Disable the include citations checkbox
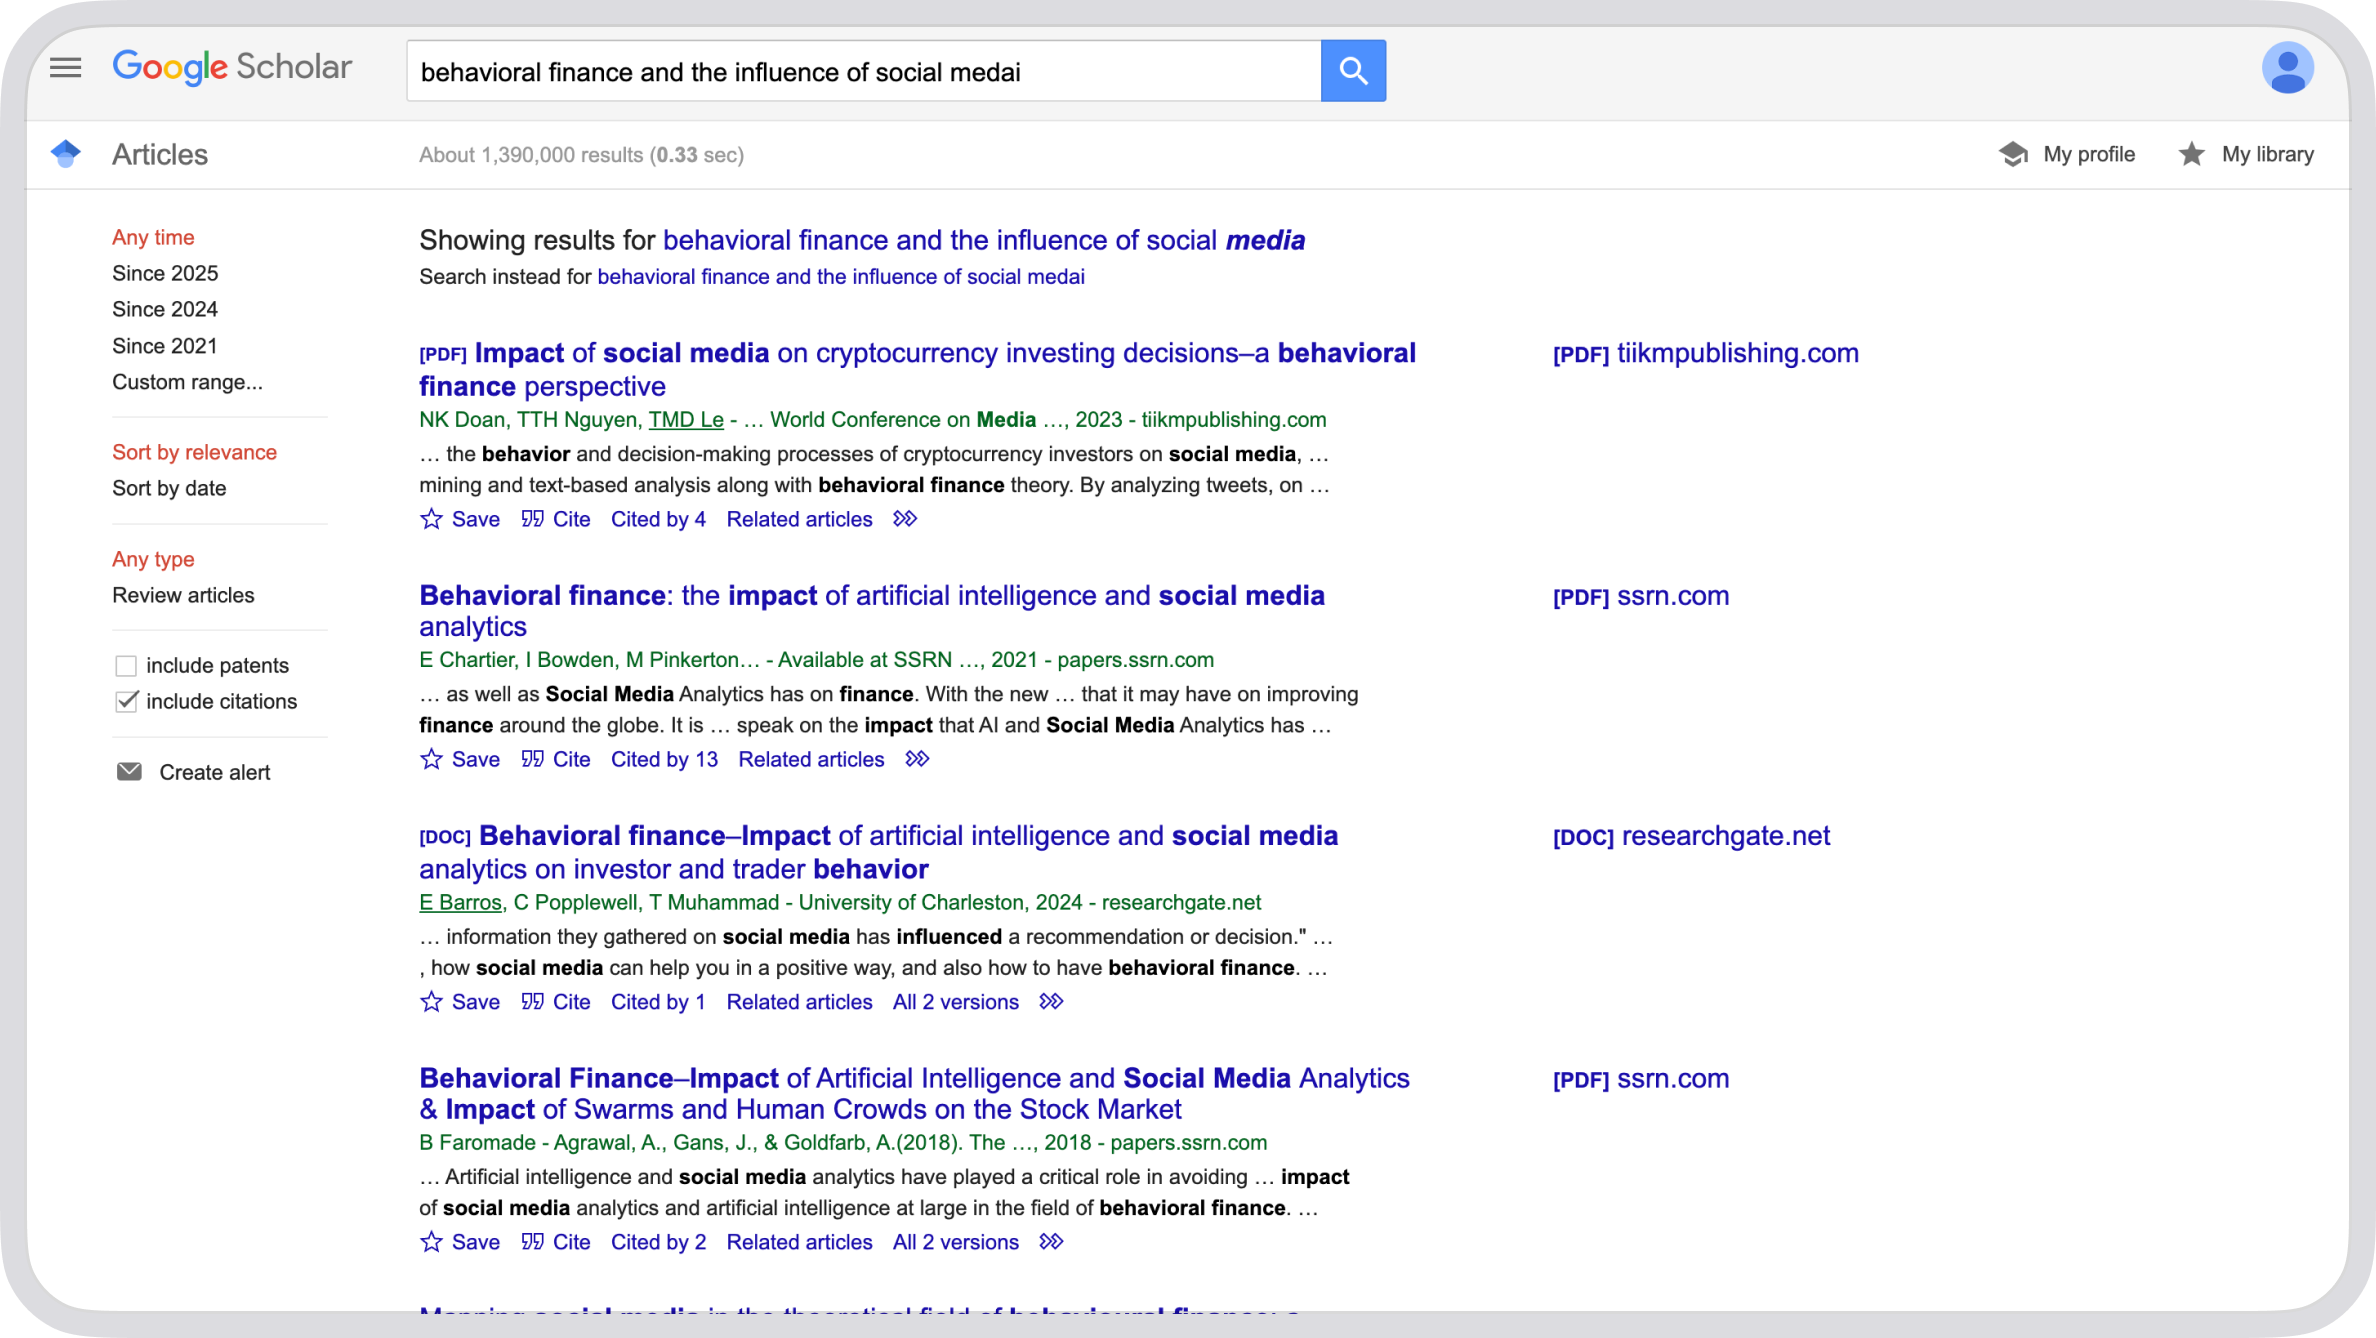The image size is (2376, 1338). click(125, 701)
